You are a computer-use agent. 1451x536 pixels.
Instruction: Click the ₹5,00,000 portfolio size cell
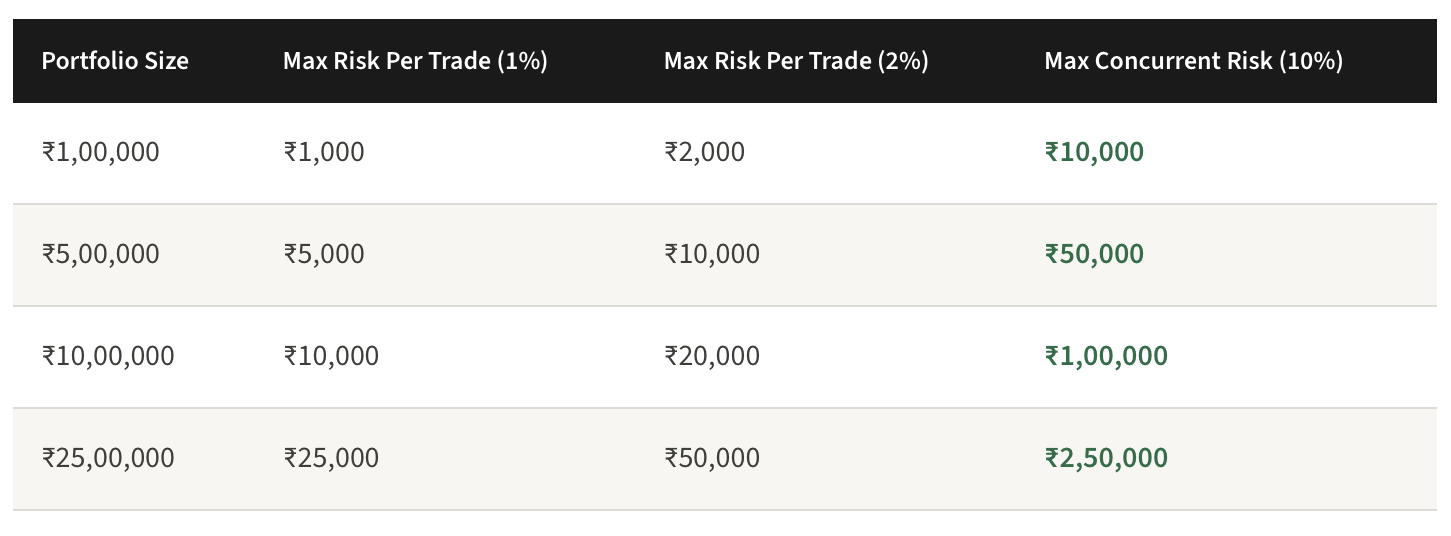pyautogui.click(x=101, y=254)
